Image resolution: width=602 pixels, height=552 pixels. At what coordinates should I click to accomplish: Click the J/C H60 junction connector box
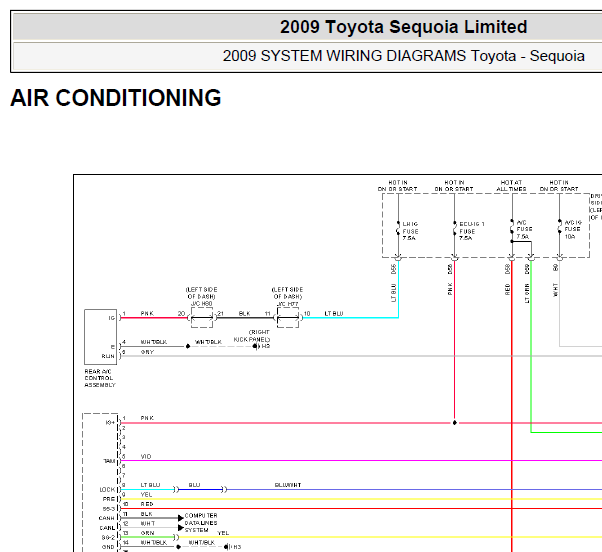click(202, 317)
